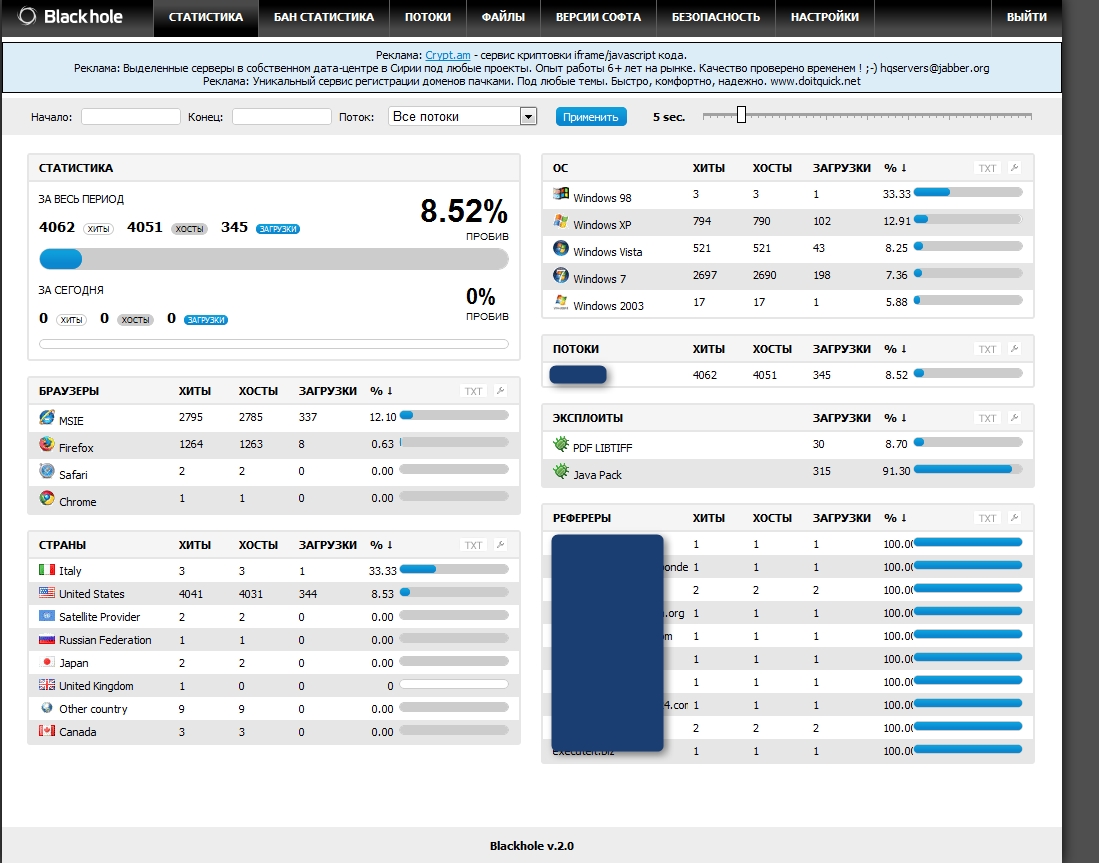Viewport: 1099px width, 863px height.
Task: Switch to the НАСТРОЙКИ tab
Action: click(x=825, y=17)
